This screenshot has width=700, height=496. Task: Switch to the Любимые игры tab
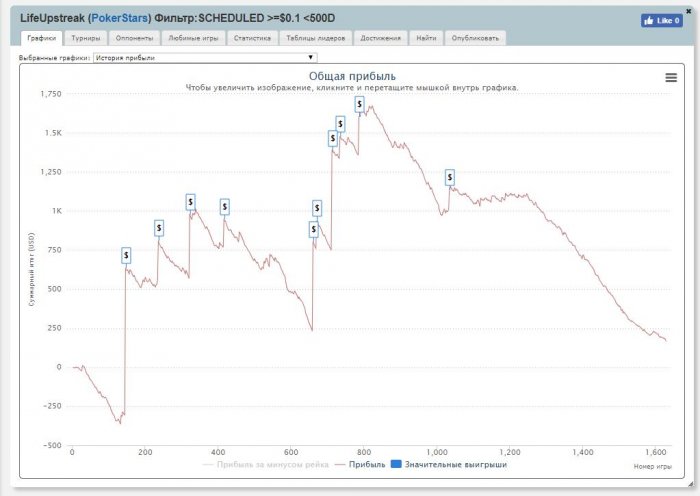pyautogui.click(x=193, y=38)
